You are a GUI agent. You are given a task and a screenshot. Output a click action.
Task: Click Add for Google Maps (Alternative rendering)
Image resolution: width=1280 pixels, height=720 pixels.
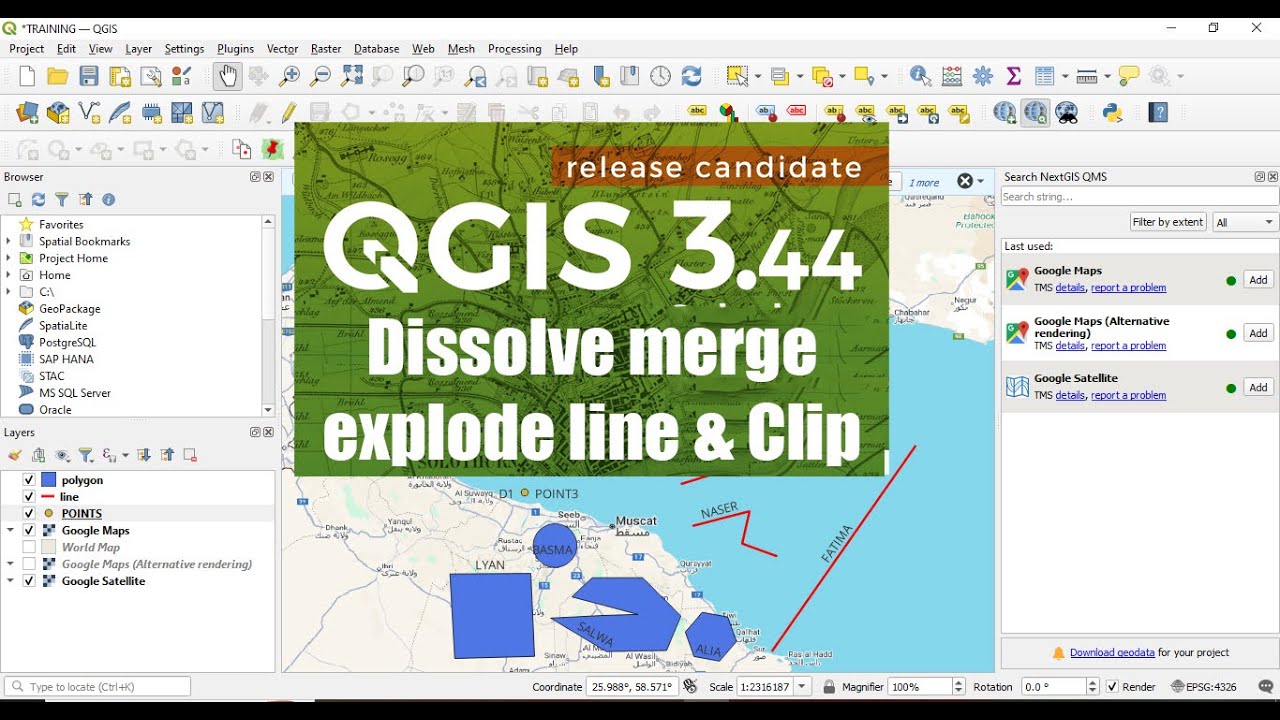point(1259,333)
